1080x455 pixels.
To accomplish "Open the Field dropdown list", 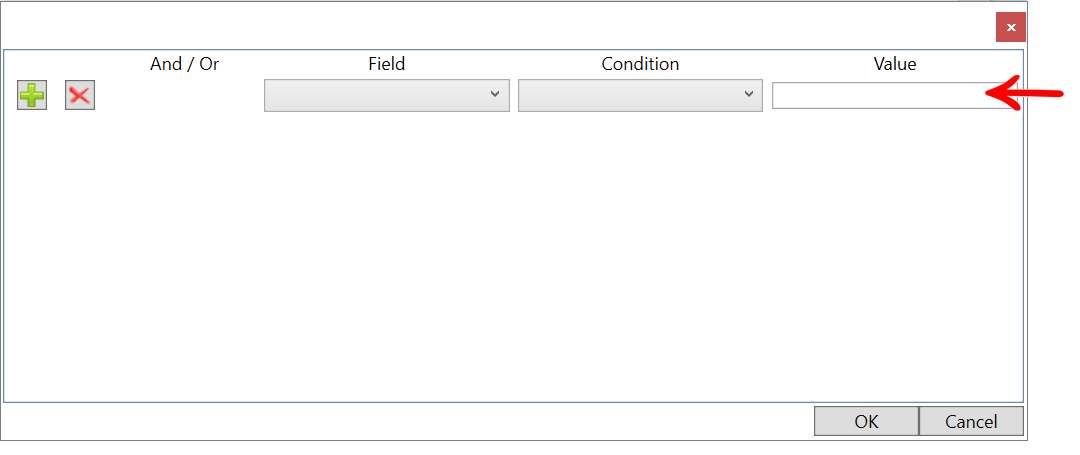I will (x=386, y=95).
